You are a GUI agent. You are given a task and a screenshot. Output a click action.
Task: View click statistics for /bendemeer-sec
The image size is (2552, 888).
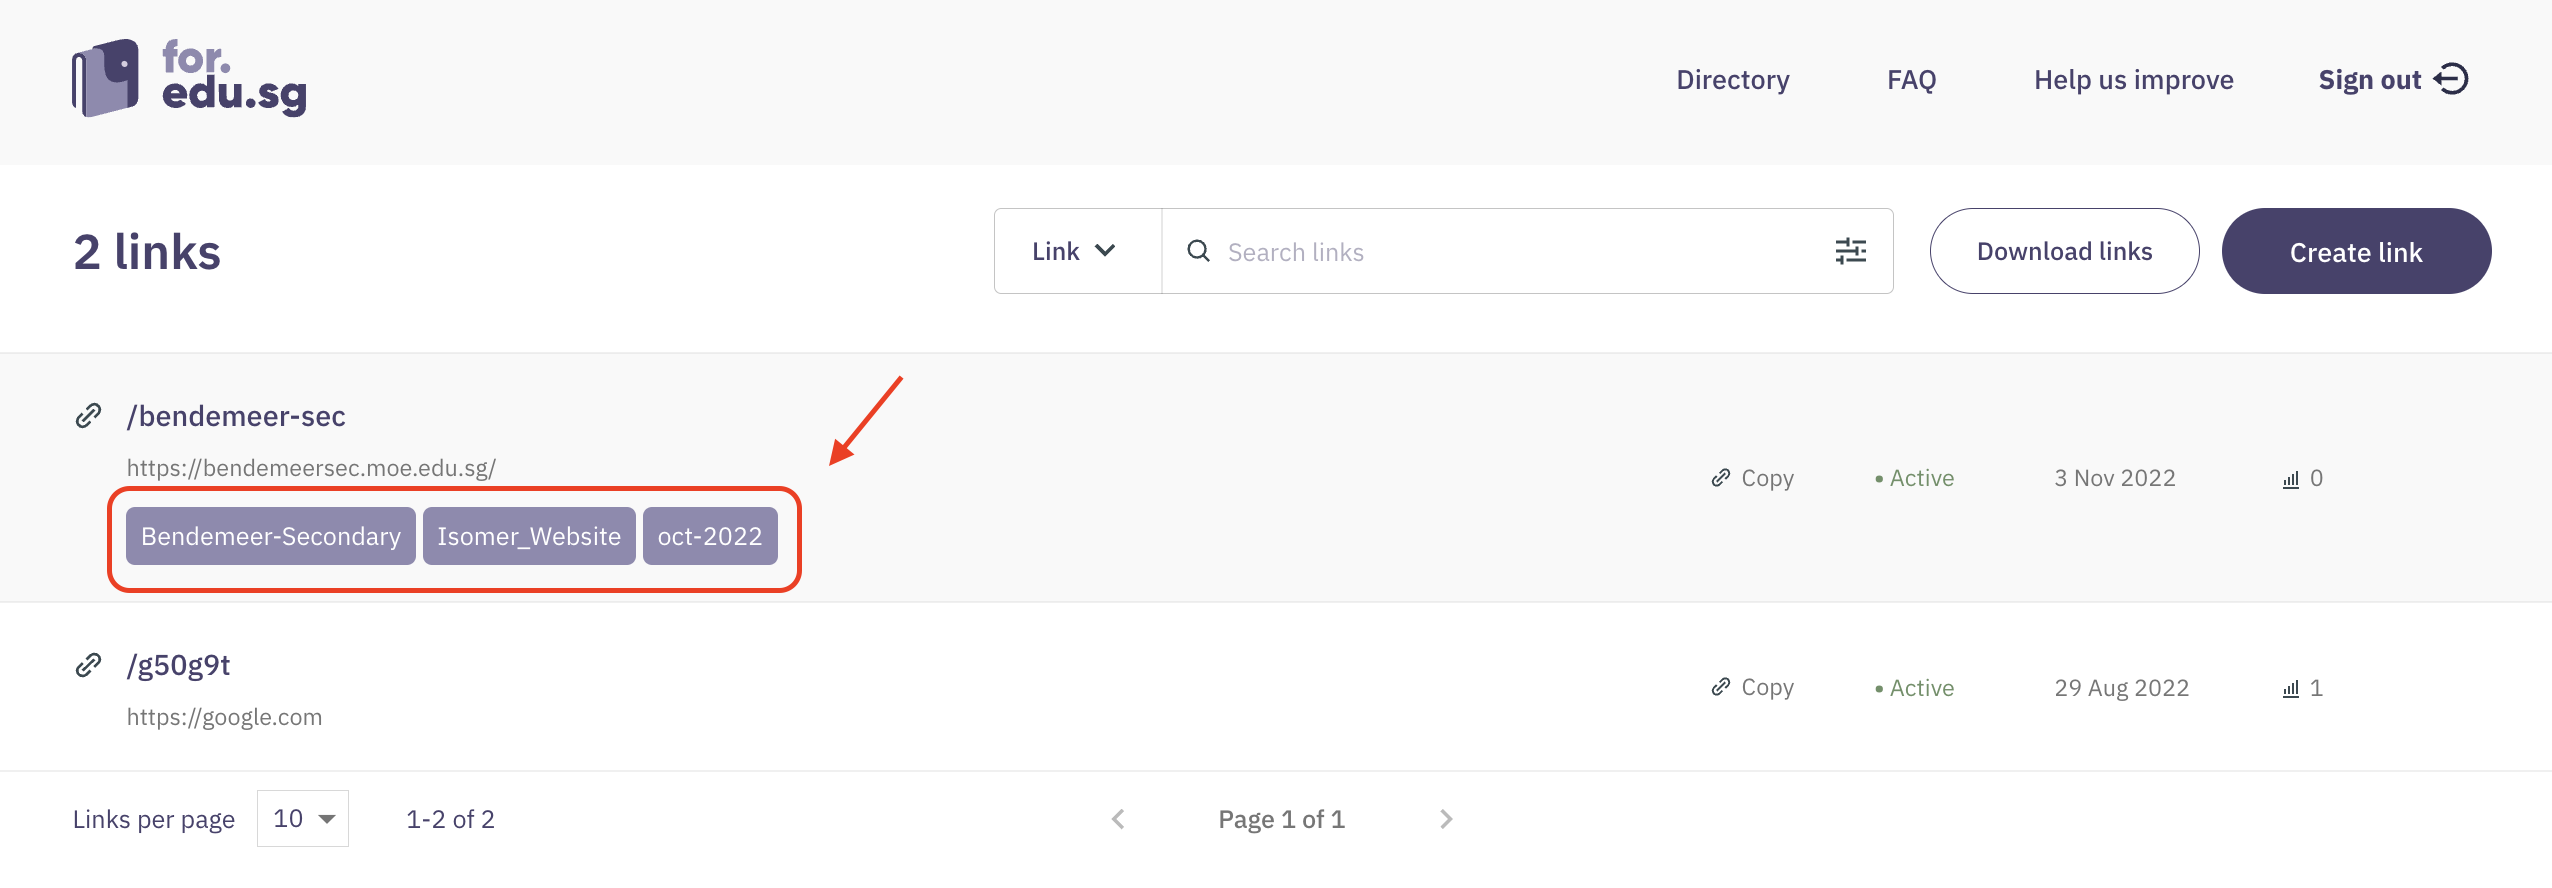2302,478
